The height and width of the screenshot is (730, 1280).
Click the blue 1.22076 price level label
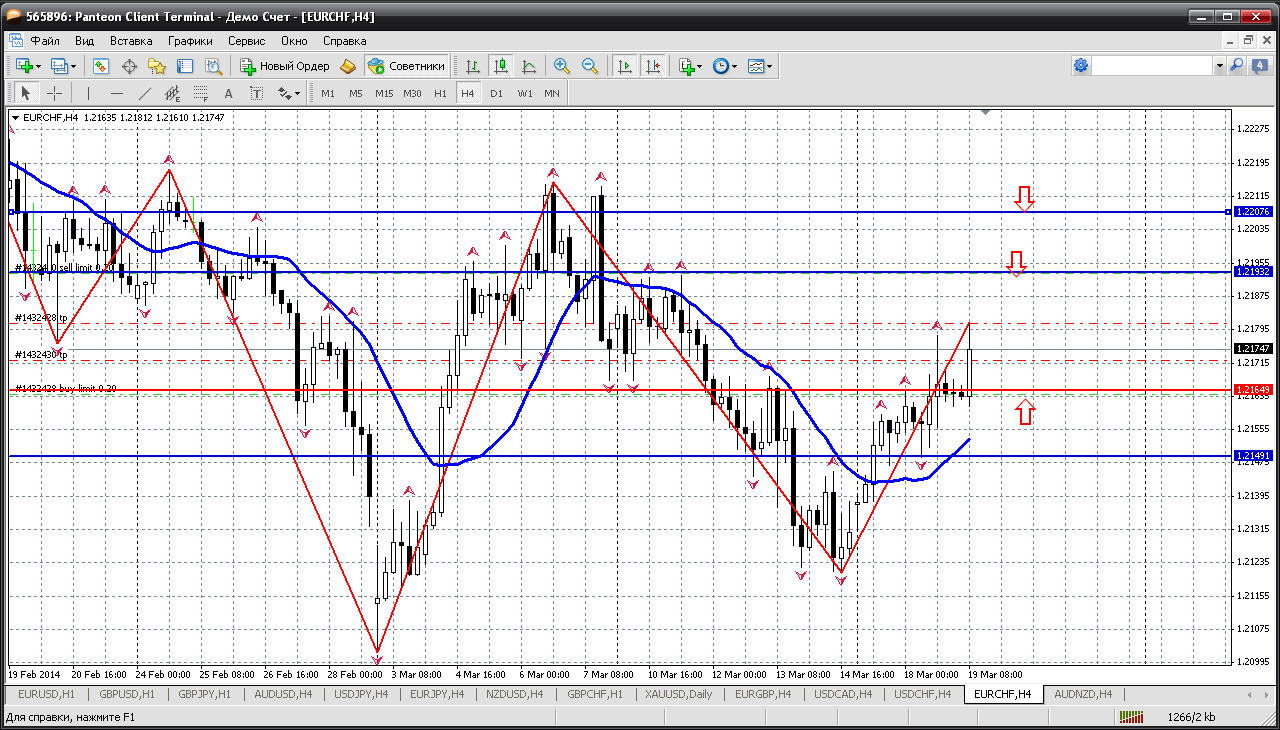tap(1253, 212)
